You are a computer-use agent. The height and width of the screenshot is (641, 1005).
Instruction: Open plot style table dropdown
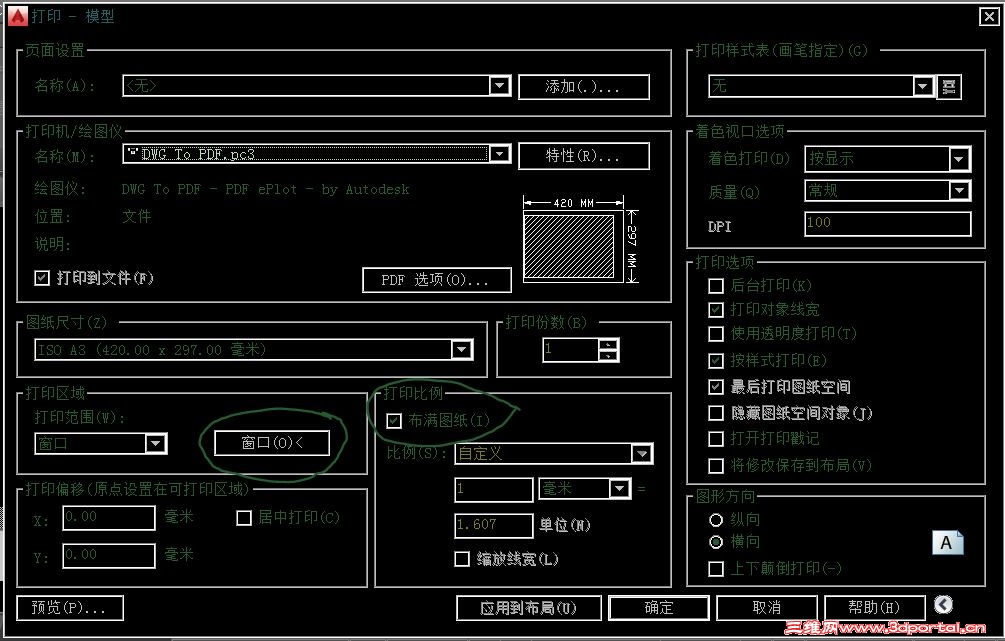coord(922,86)
